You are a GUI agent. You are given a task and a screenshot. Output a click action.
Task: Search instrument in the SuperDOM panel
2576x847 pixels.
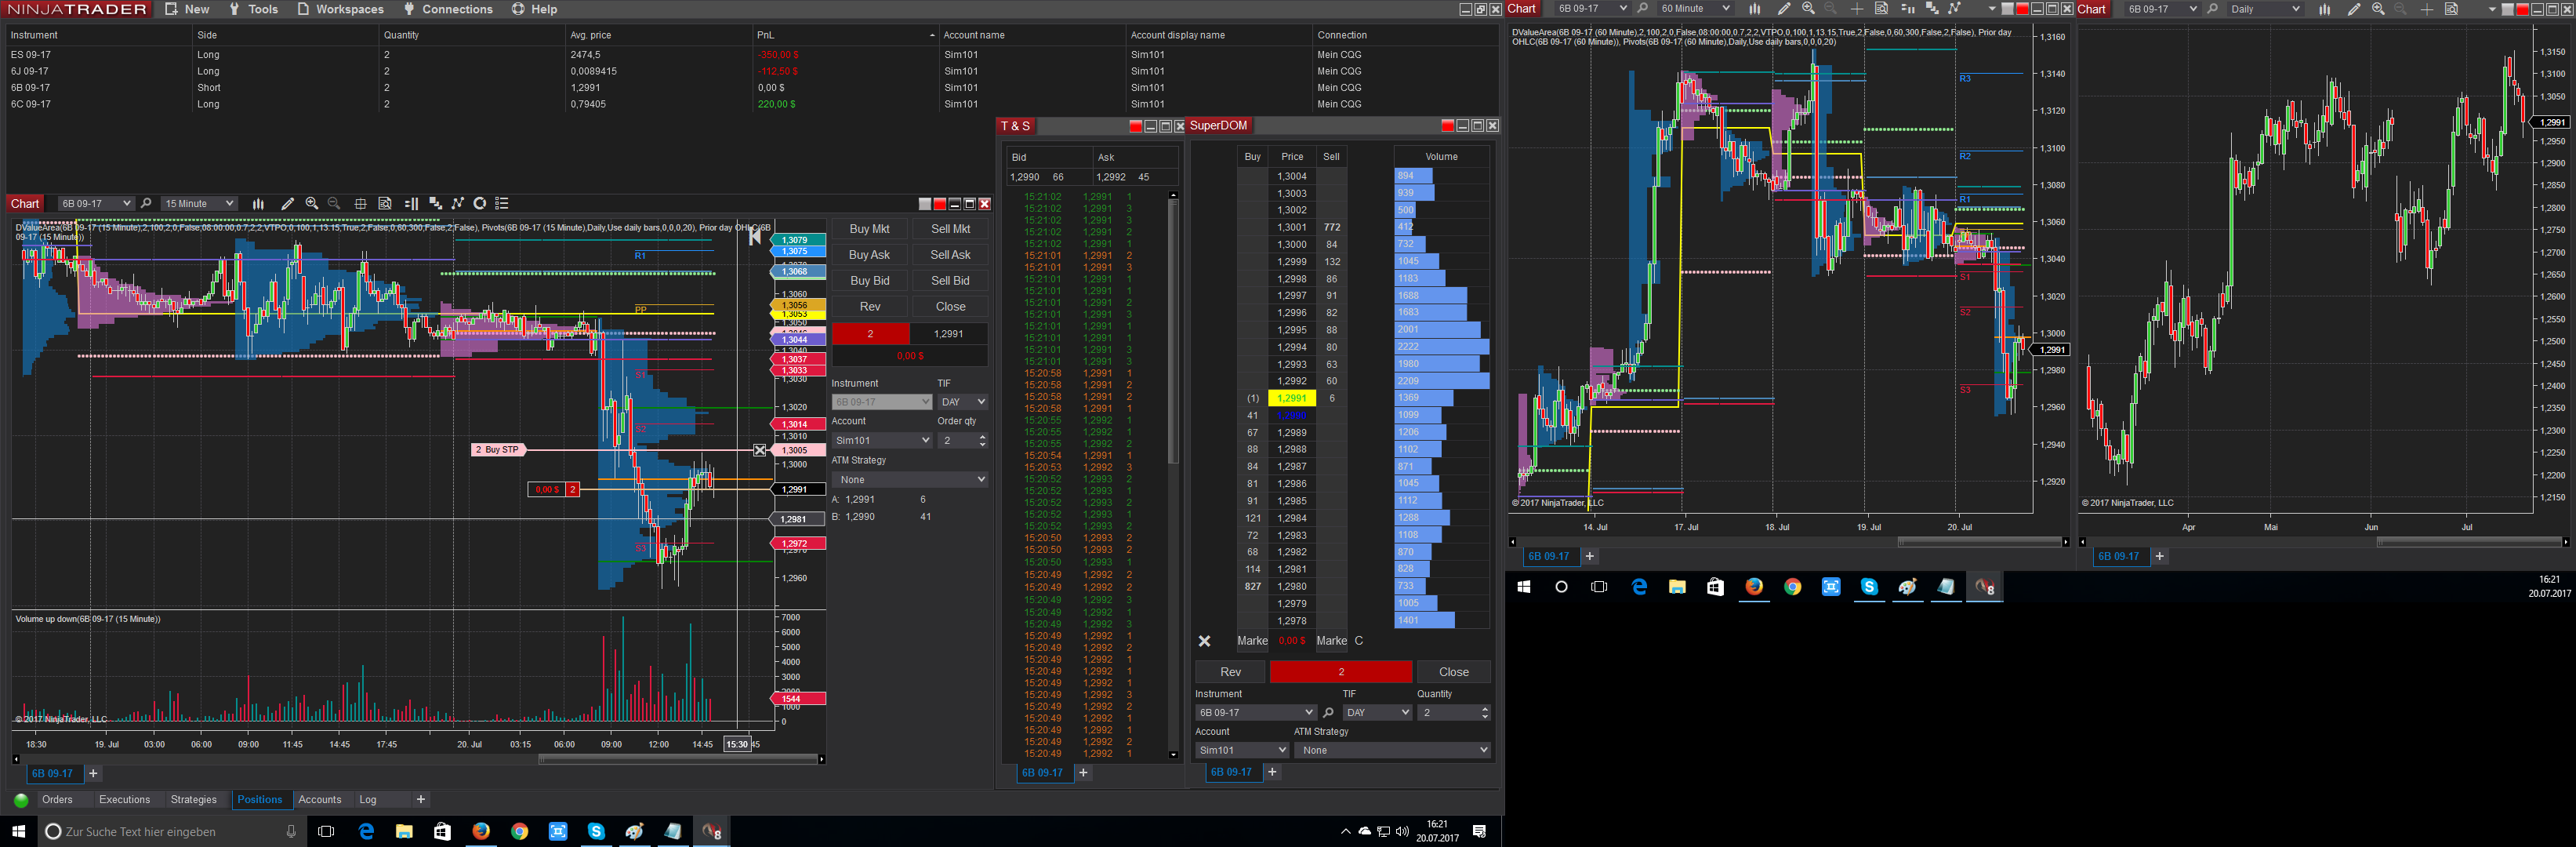pos(1328,713)
